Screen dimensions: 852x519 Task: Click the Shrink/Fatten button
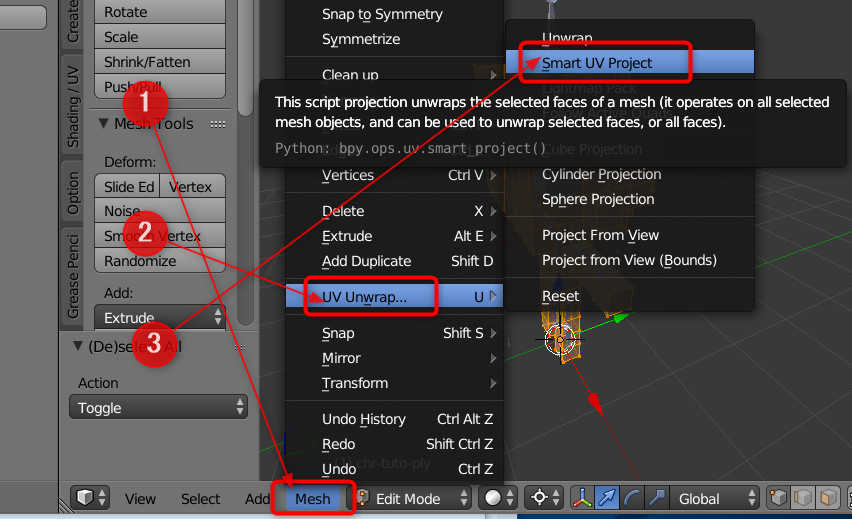pyautogui.click(x=160, y=61)
